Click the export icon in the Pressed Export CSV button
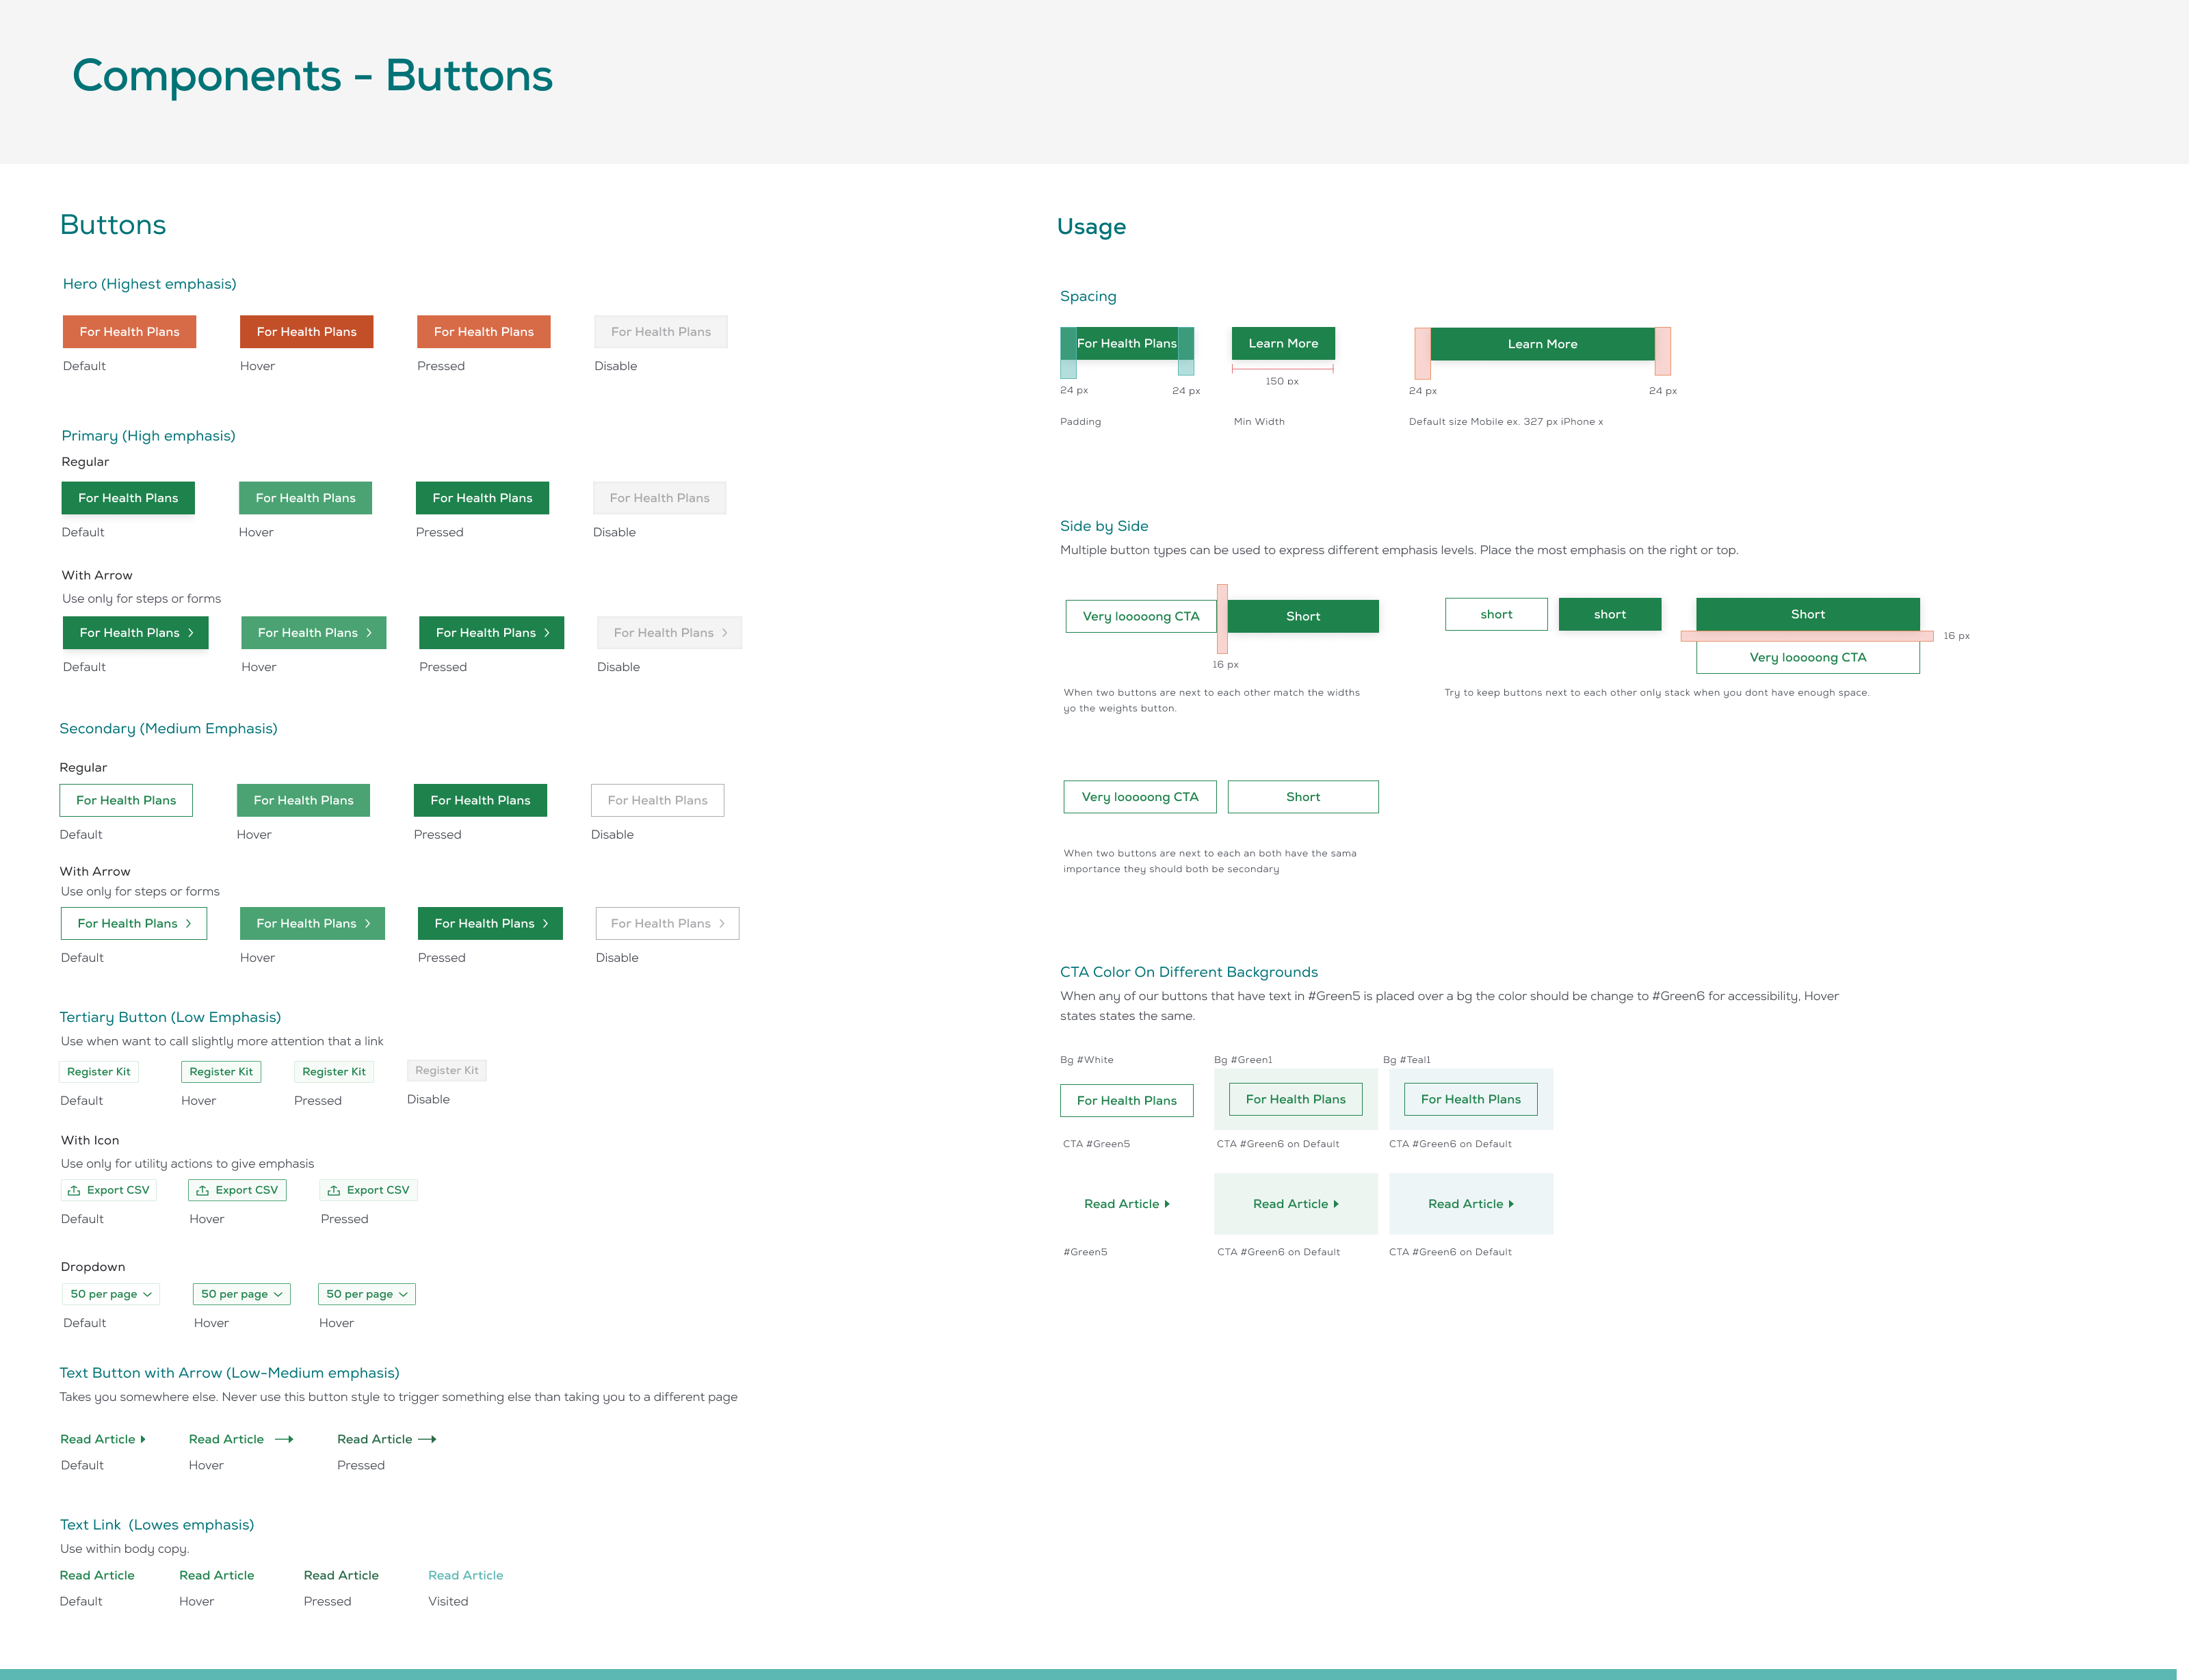Viewport: 2189px width, 1680px height. click(x=334, y=1190)
